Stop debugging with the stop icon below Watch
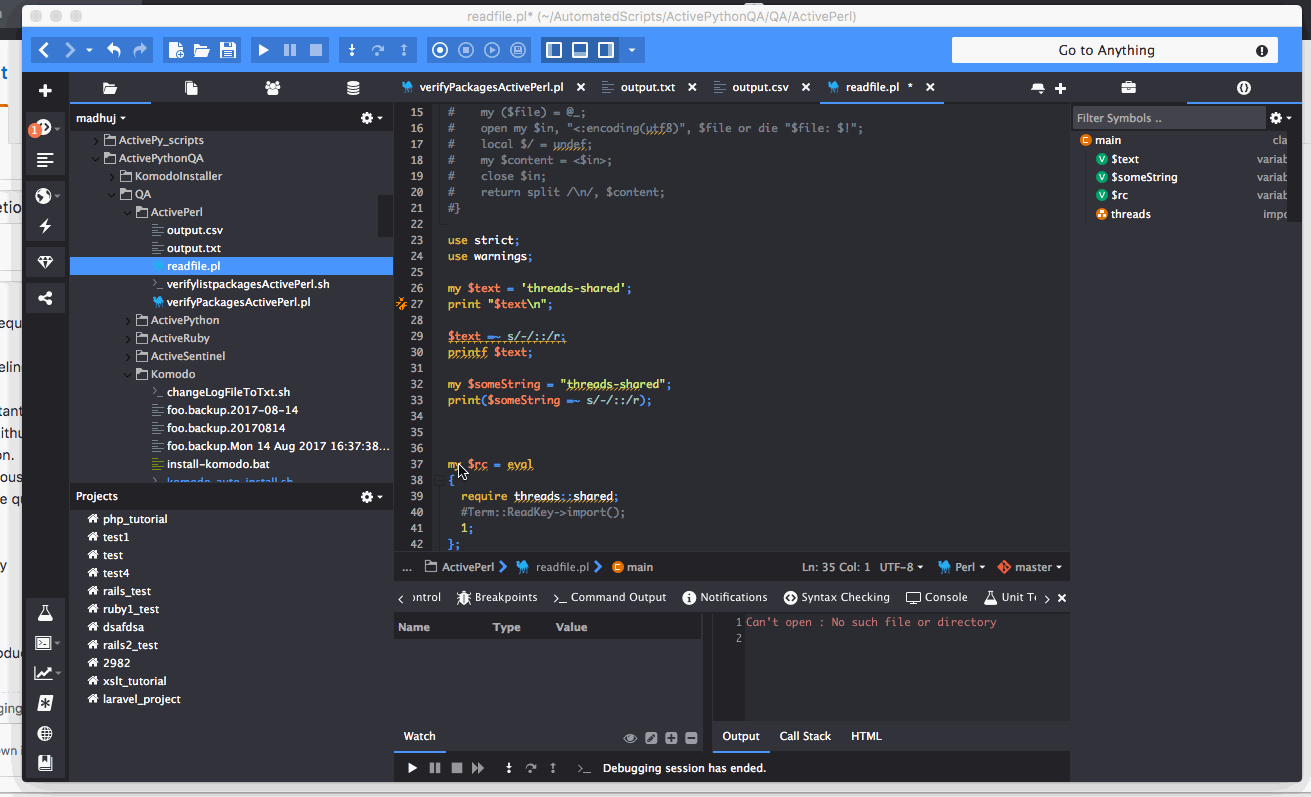This screenshot has height=797, width=1311. (457, 768)
